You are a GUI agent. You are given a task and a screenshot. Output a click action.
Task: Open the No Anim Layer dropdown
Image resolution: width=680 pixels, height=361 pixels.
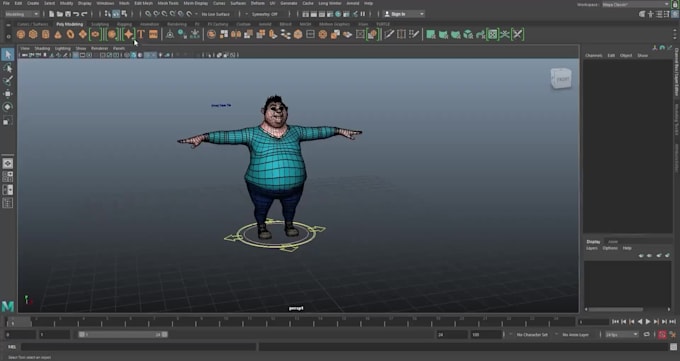pos(575,335)
